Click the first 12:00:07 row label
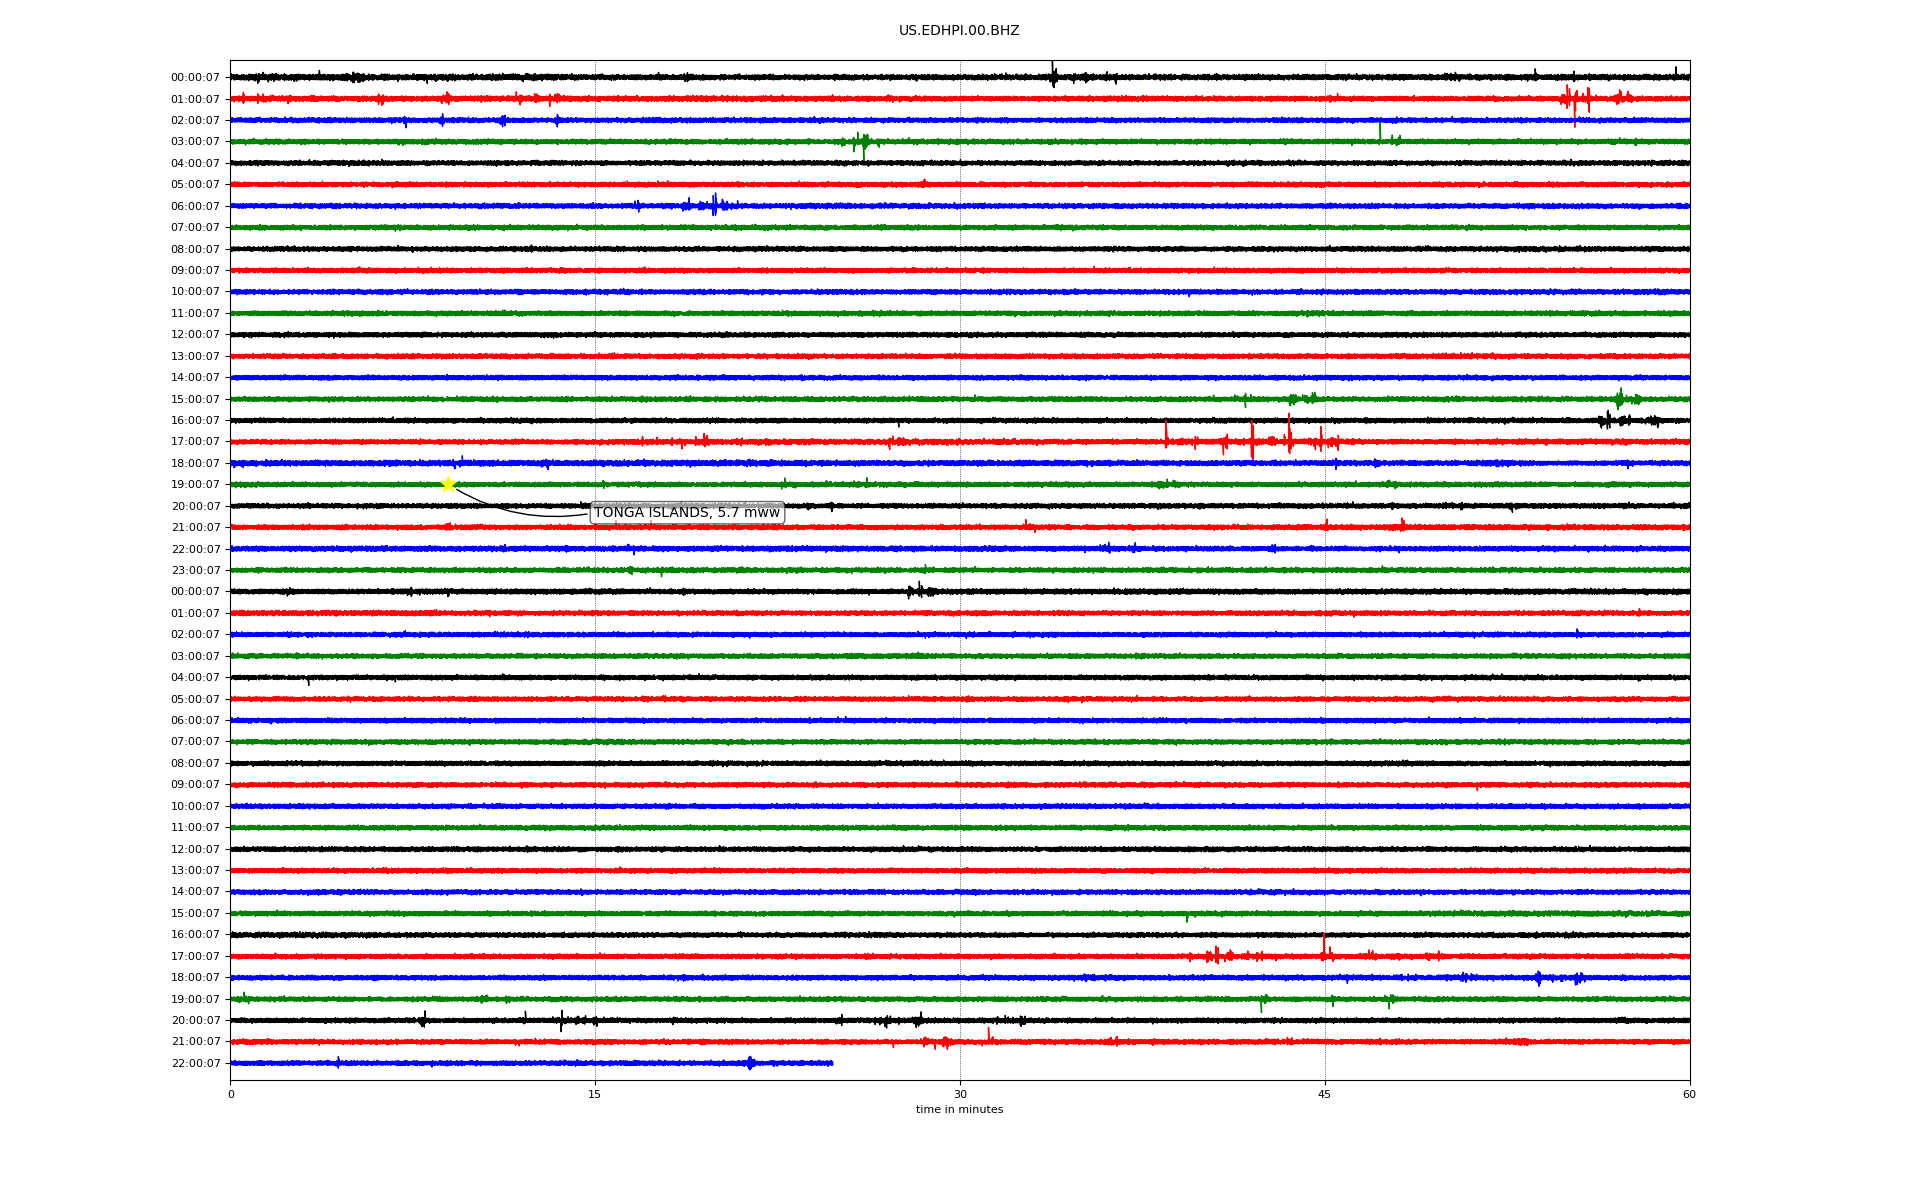Image resolution: width=1920 pixels, height=1200 pixels. point(195,335)
